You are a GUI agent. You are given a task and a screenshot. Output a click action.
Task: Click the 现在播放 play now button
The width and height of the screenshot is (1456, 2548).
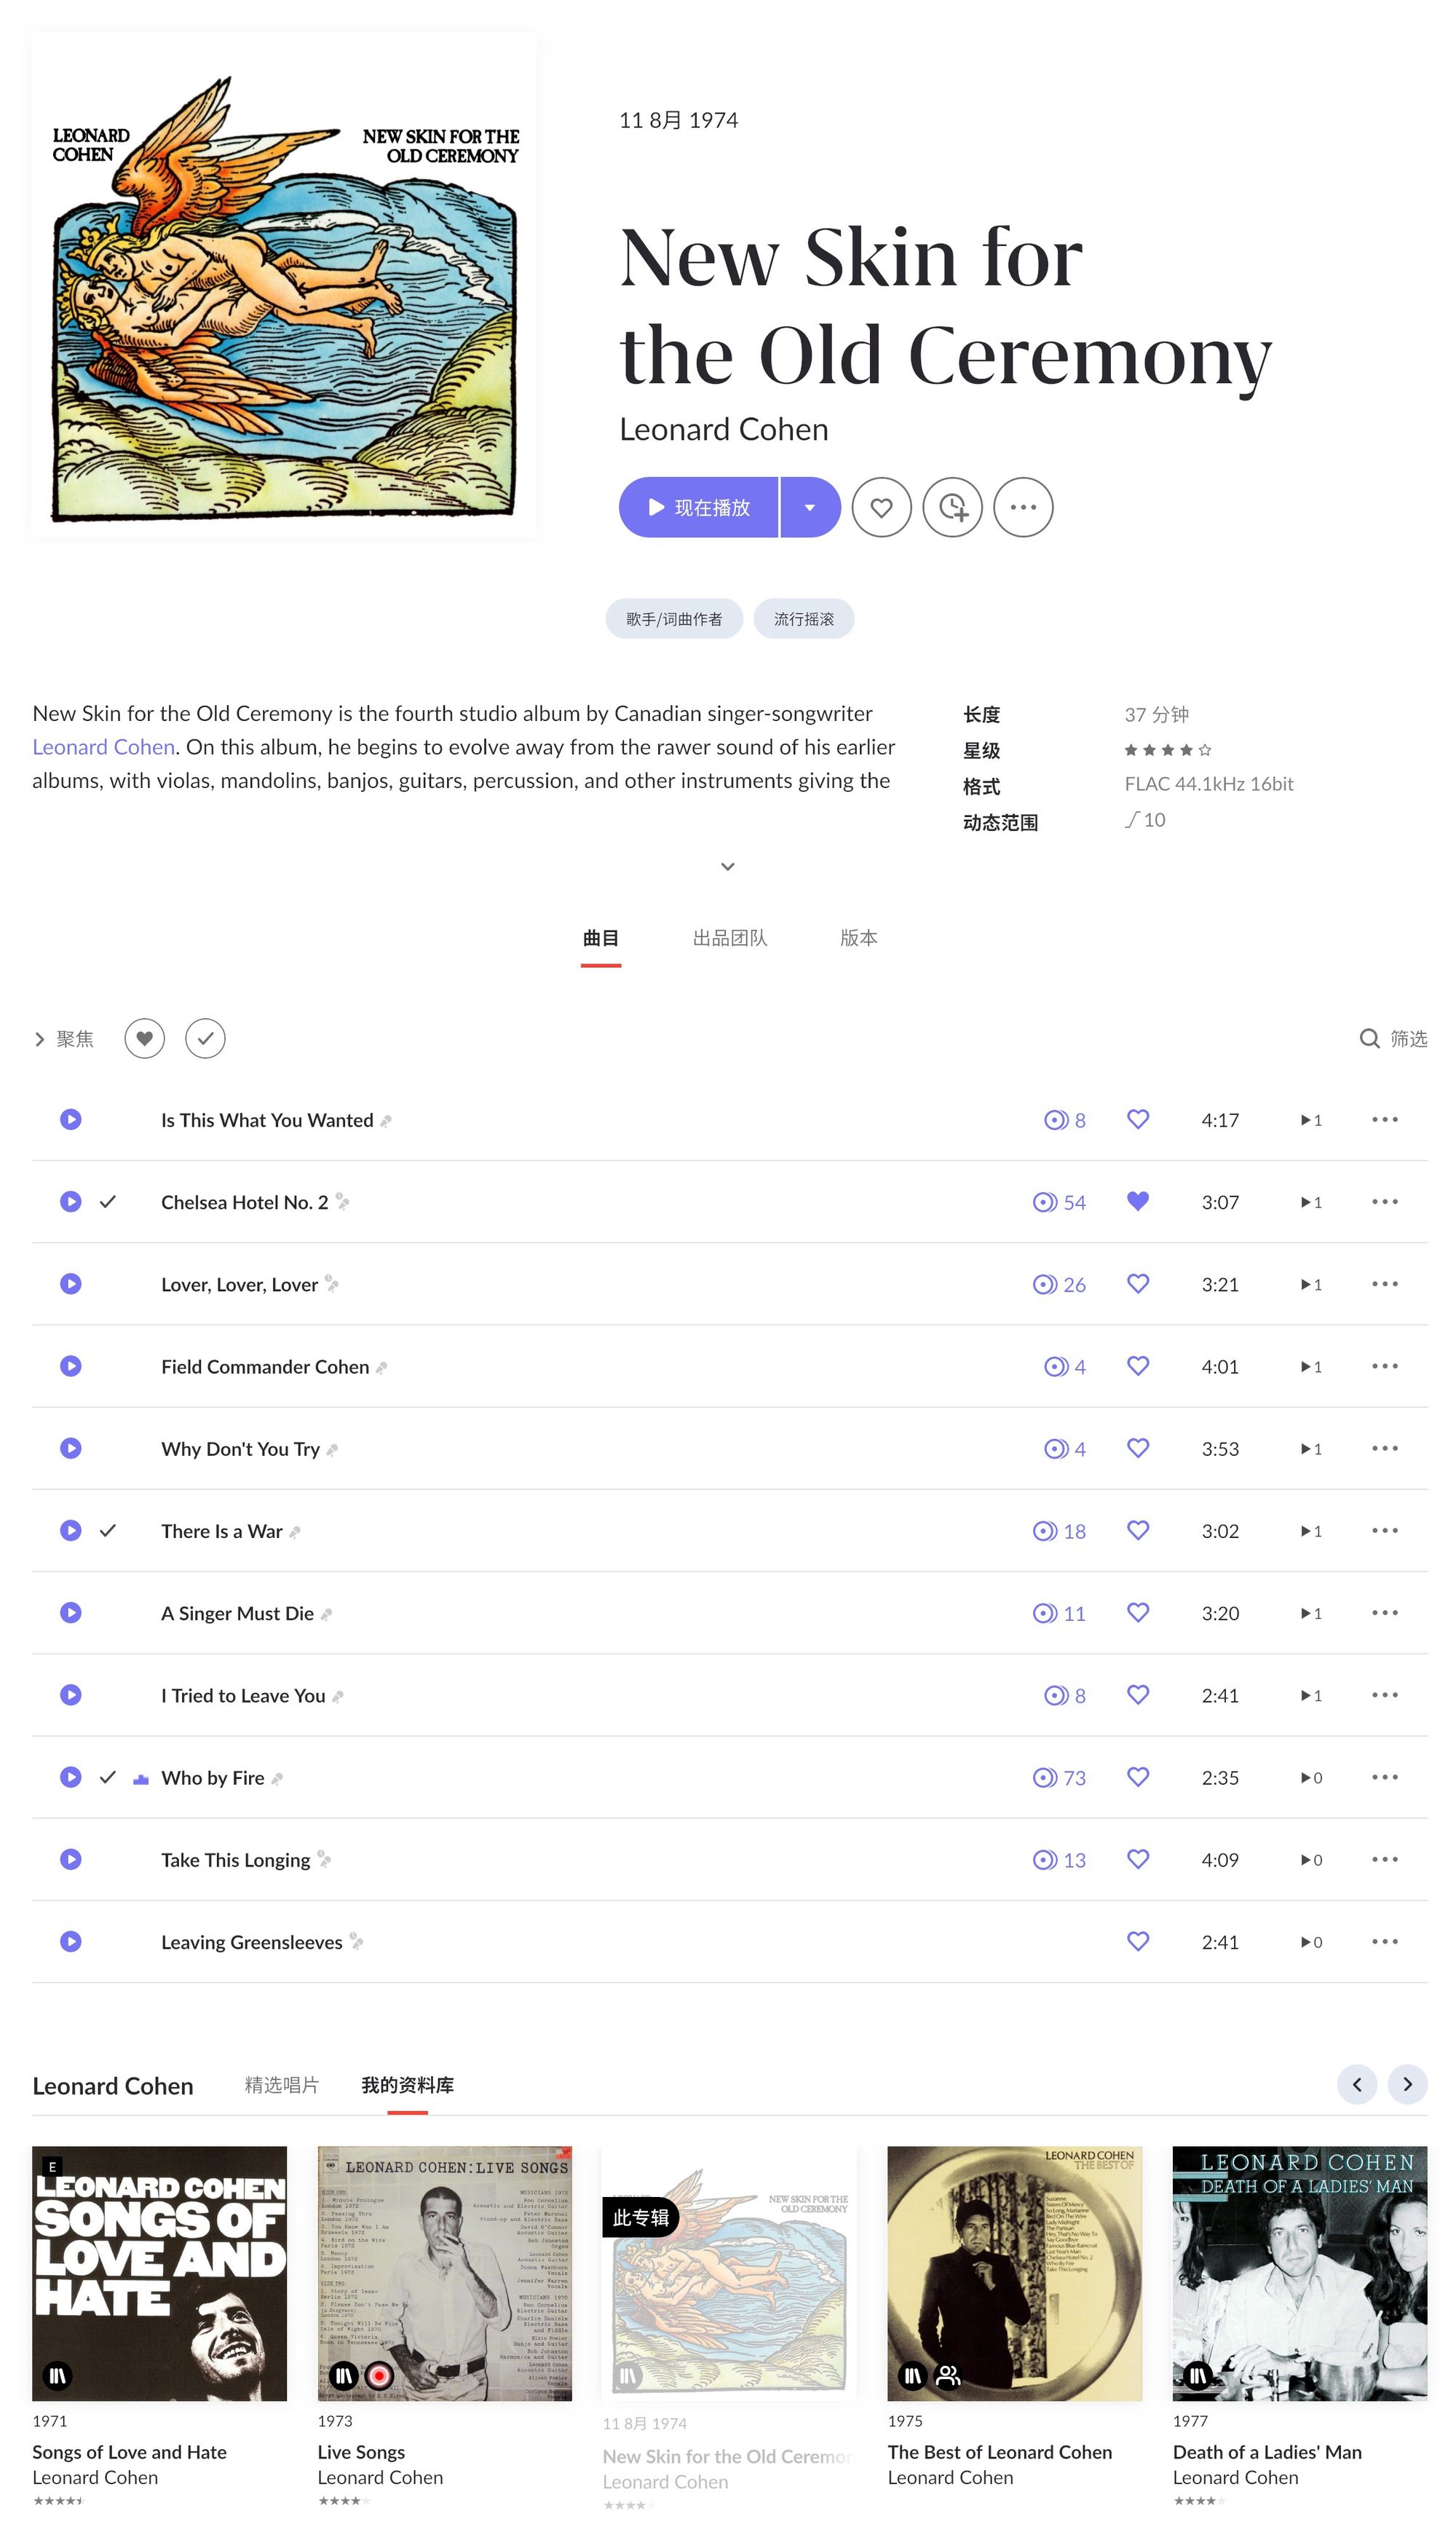pyautogui.click(x=698, y=507)
